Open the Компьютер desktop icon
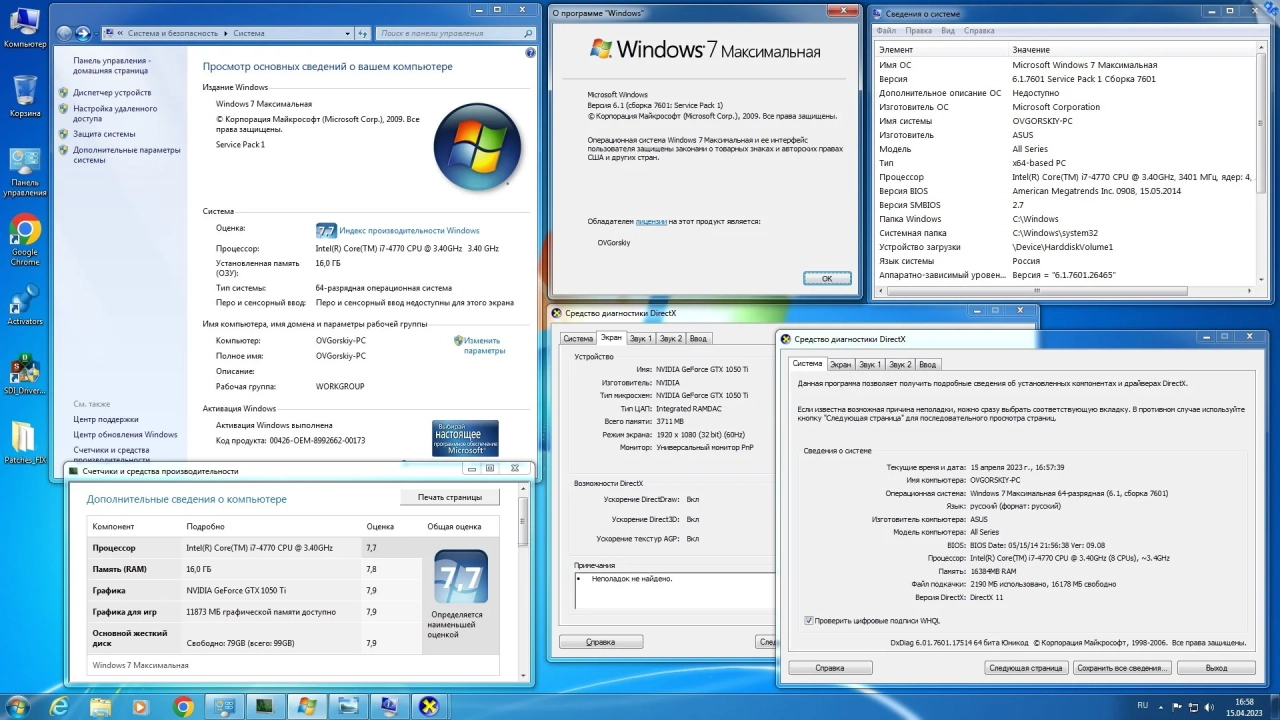 (x=25, y=28)
